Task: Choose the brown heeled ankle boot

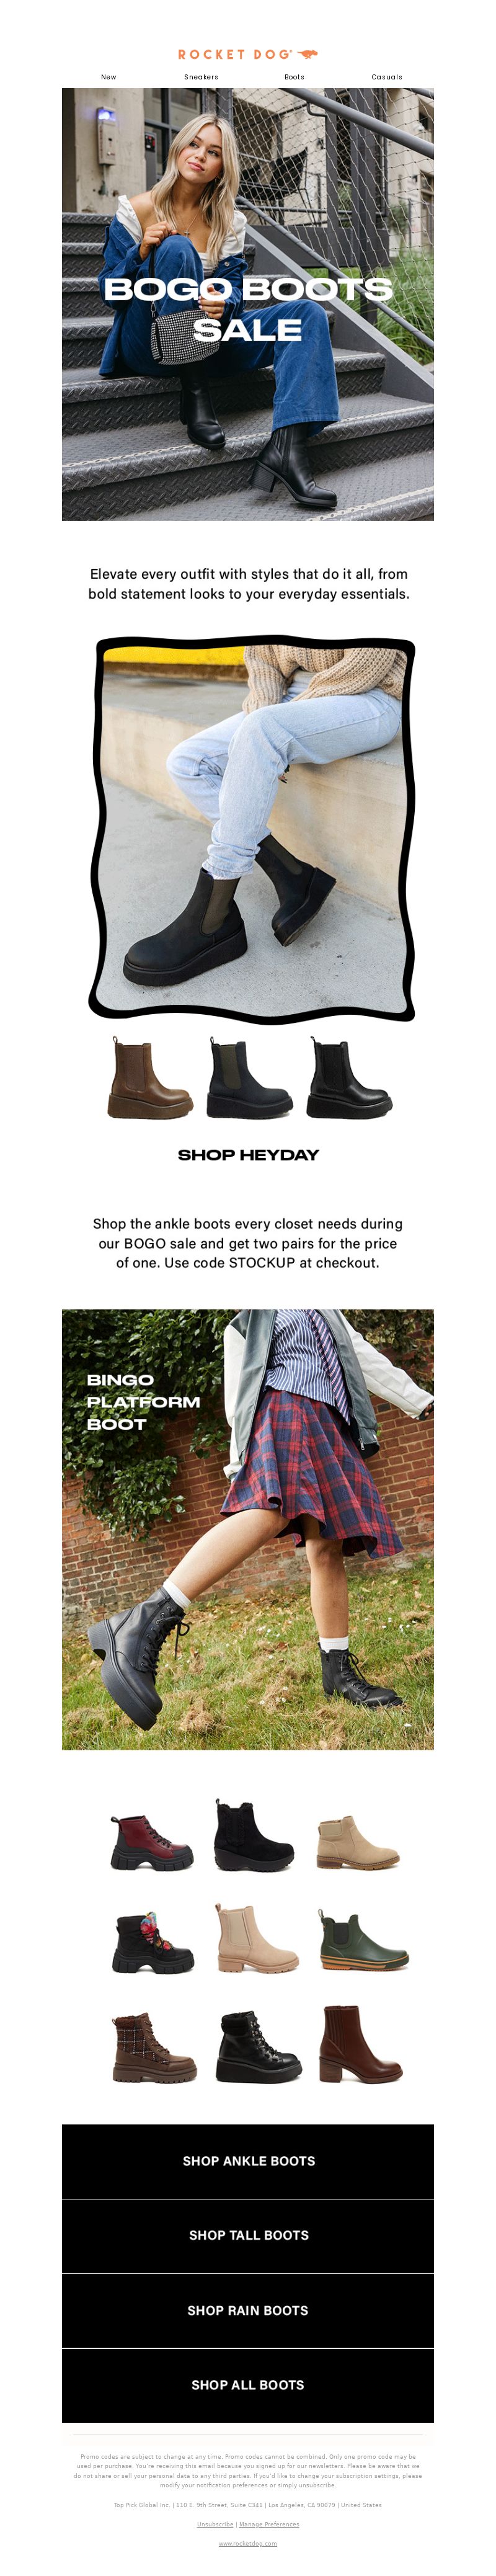Action: coord(360,2044)
